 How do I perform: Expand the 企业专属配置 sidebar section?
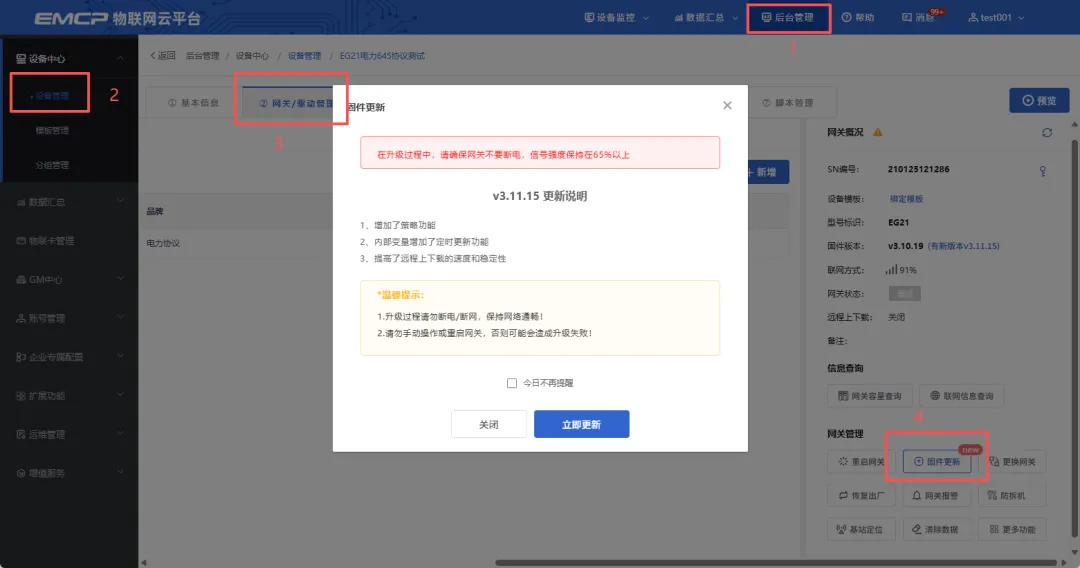click(69, 357)
